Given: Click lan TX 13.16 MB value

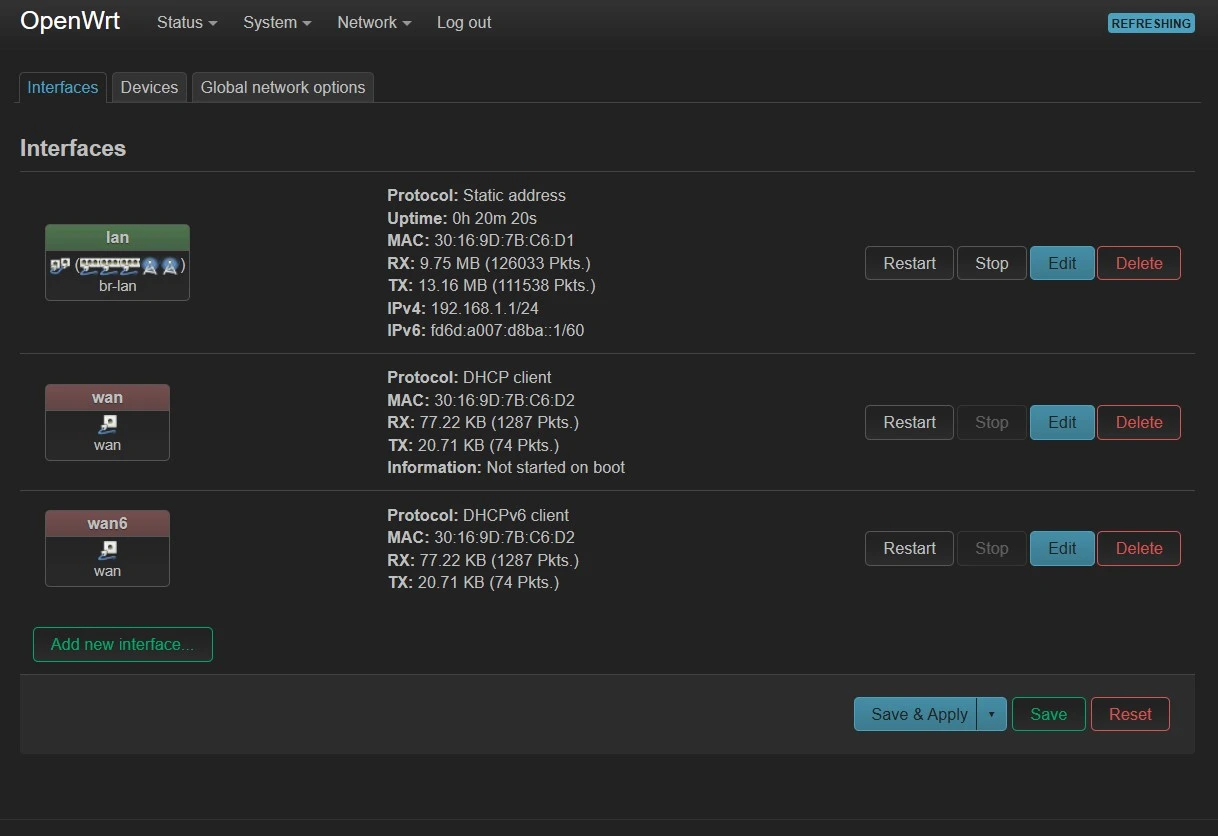Looking at the screenshot, I should click(507, 285).
